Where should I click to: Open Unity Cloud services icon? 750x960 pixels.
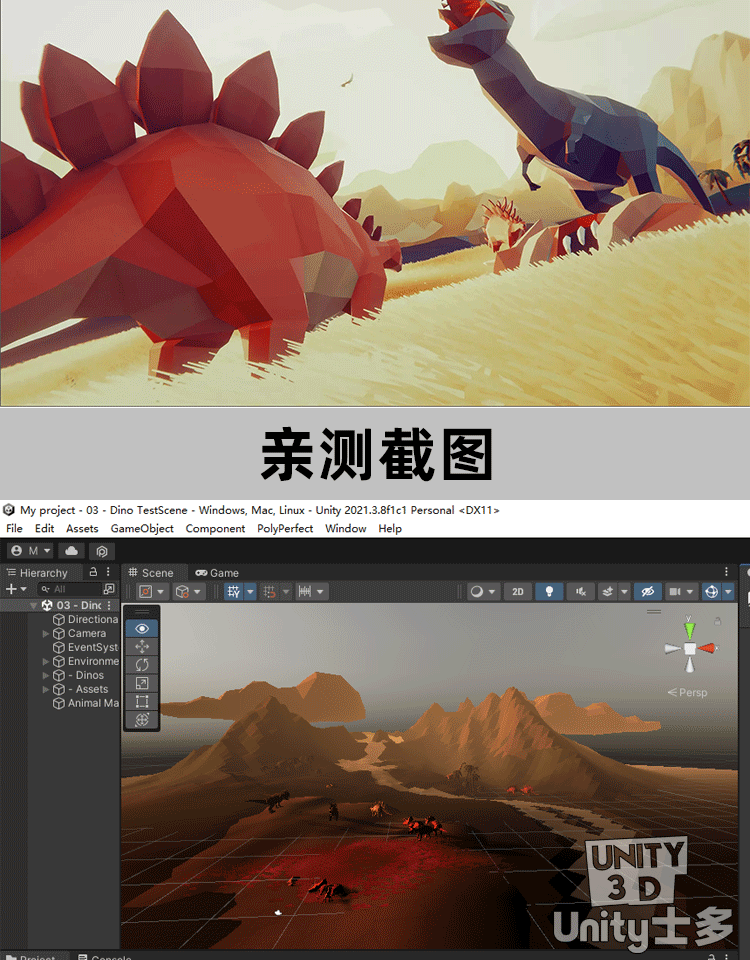click(x=72, y=550)
